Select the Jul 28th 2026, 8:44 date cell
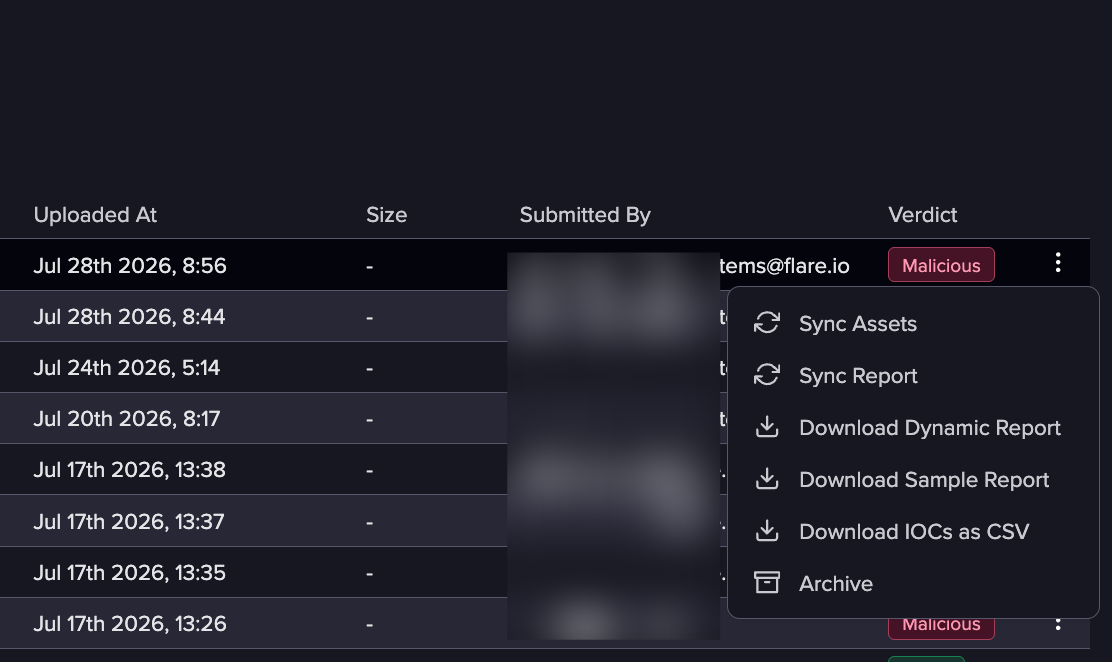The width and height of the screenshot is (1112, 662). pos(129,316)
